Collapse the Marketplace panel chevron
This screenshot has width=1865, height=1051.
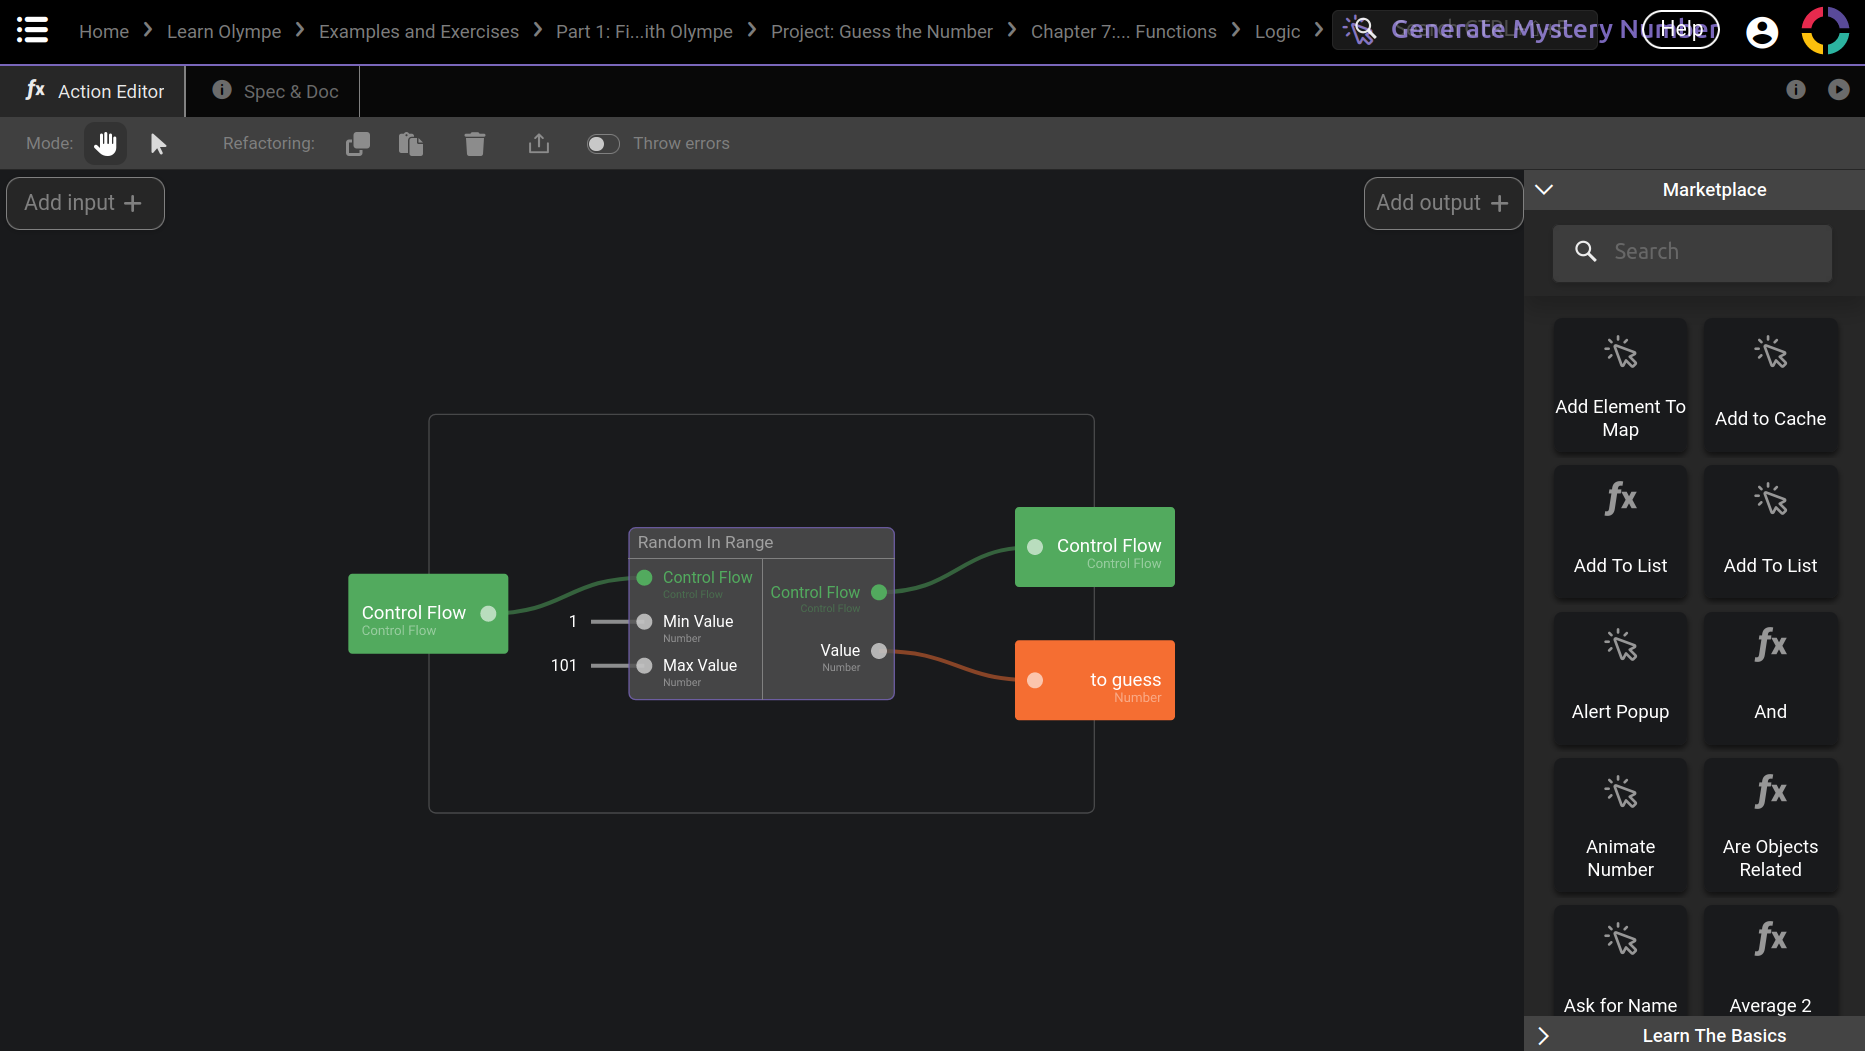tap(1544, 190)
